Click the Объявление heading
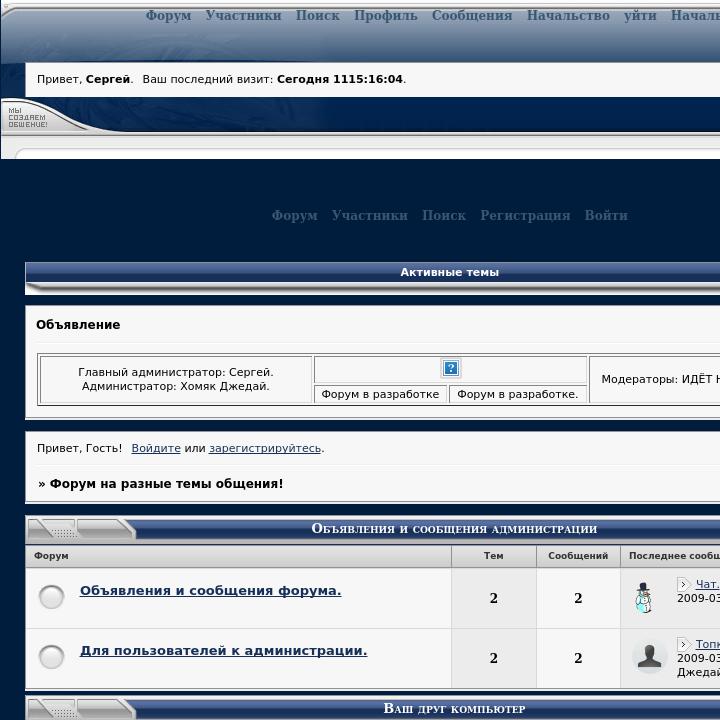The image size is (720, 720). (78, 325)
